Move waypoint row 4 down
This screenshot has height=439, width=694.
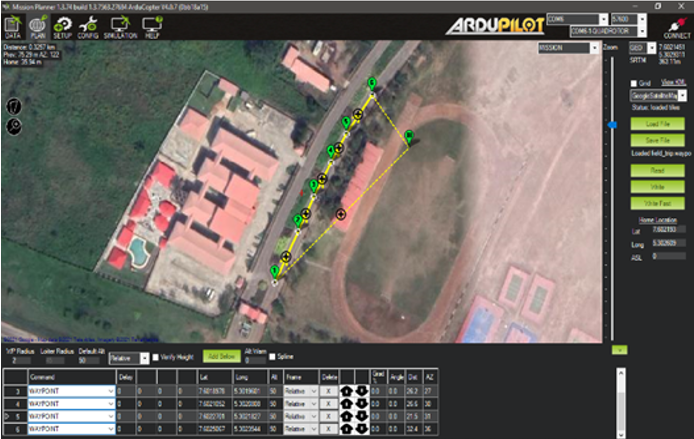(x=362, y=404)
